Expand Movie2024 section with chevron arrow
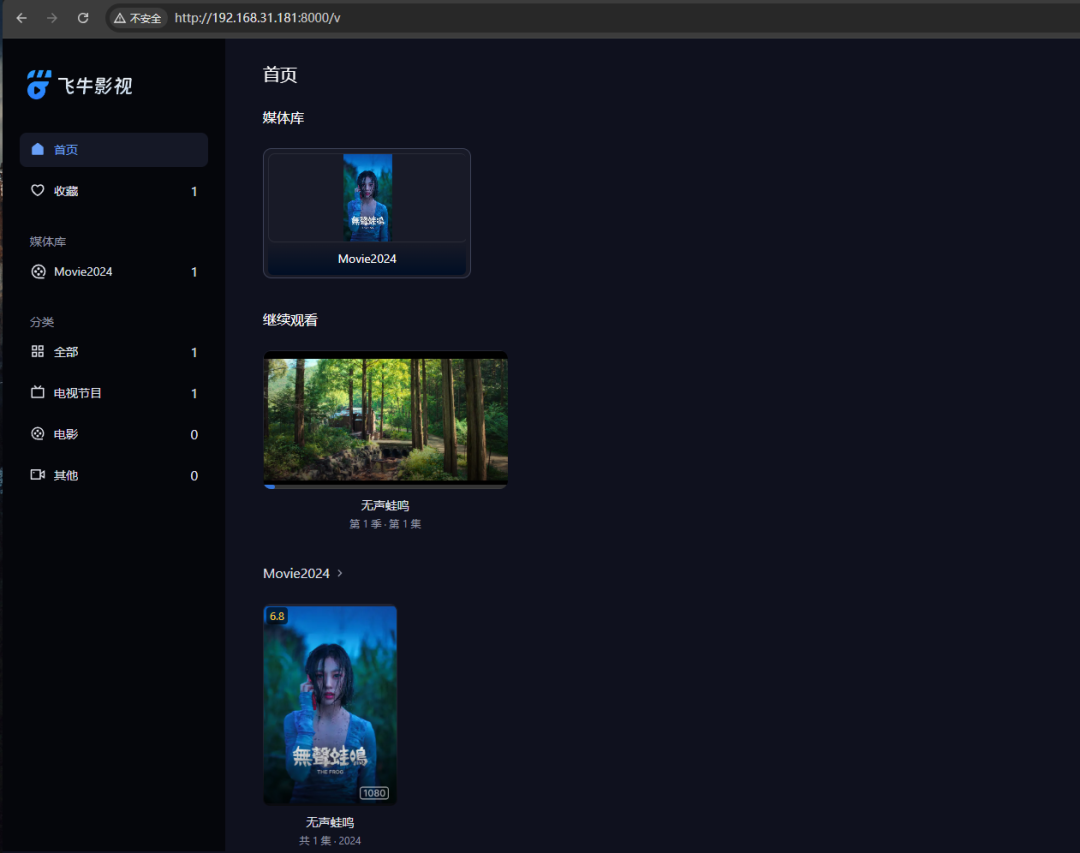The image size is (1080, 853). [x=340, y=573]
